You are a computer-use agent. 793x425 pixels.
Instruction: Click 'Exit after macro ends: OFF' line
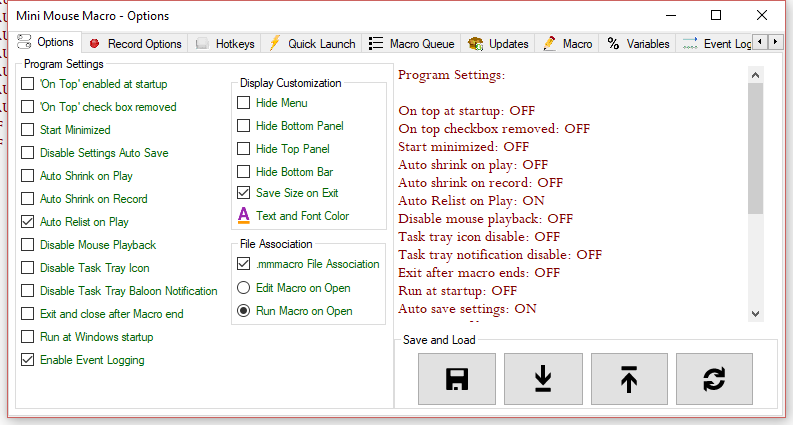[x=479, y=273]
